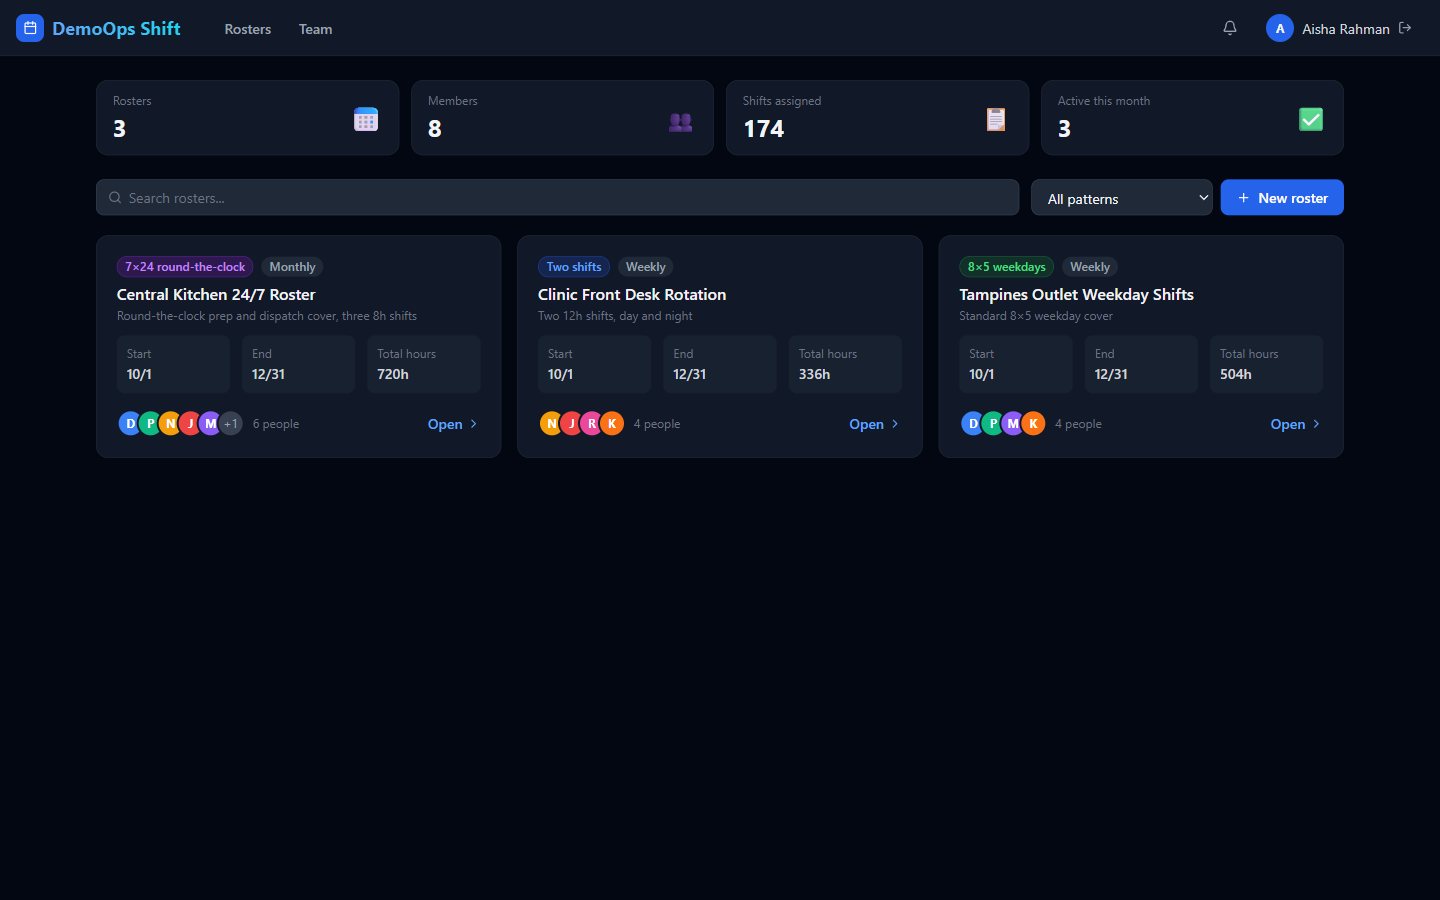Click the 8×5 weekdays pattern tag
The image size is (1440, 900).
pyautogui.click(x=1006, y=267)
